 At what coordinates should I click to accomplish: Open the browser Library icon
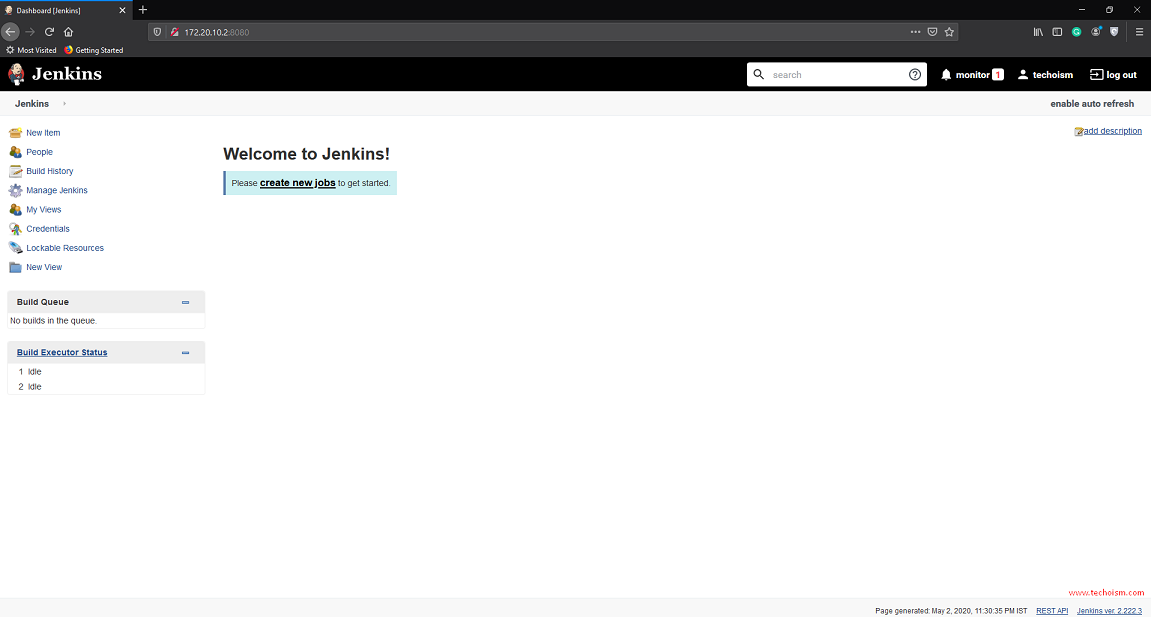click(x=1038, y=32)
